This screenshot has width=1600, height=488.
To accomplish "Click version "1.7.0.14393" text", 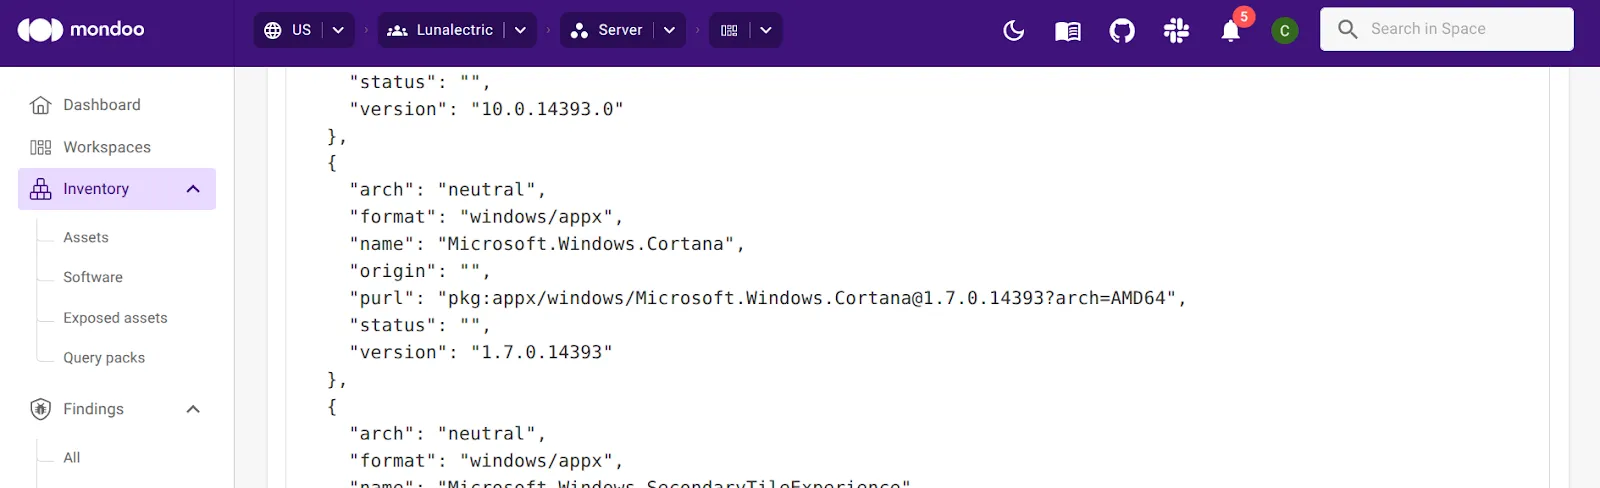I will [542, 352].
